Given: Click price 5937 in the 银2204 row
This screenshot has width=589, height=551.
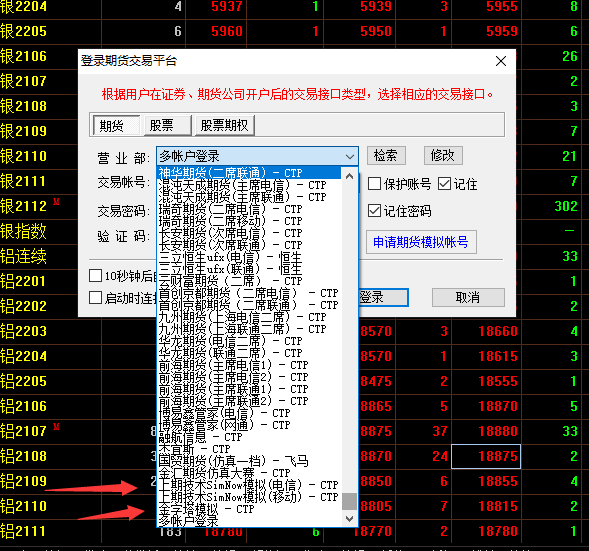Looking at the screenshot, I should click(227, 6).
